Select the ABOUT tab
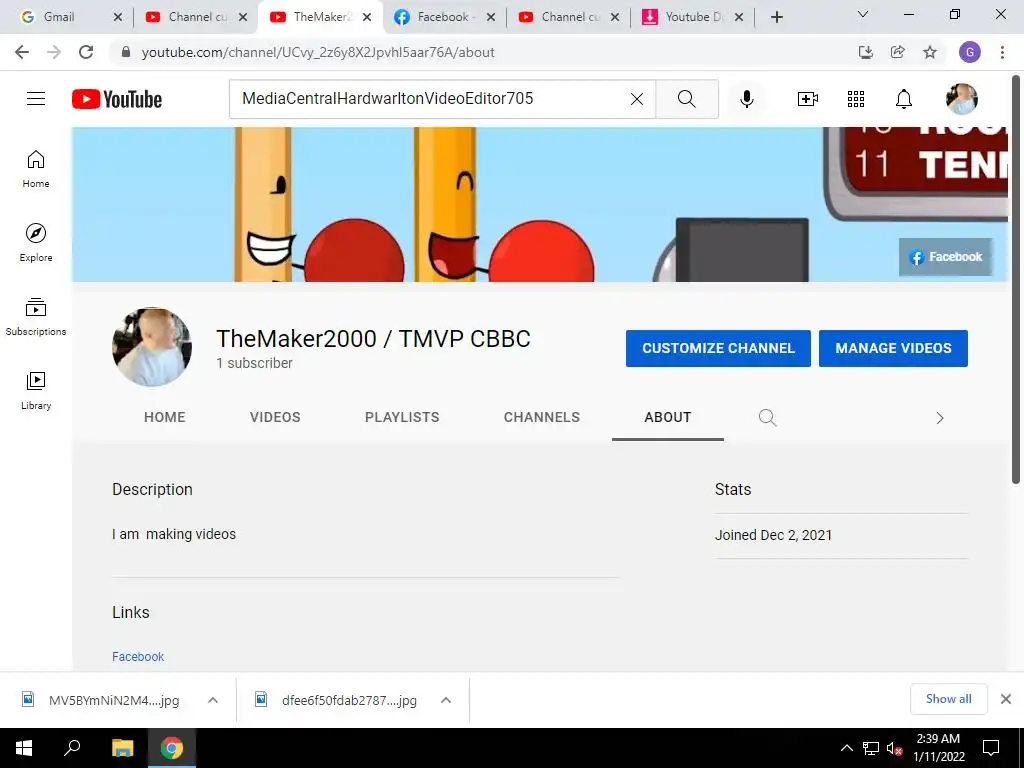This screenshot has width=1024, height=768. (667, 417)
